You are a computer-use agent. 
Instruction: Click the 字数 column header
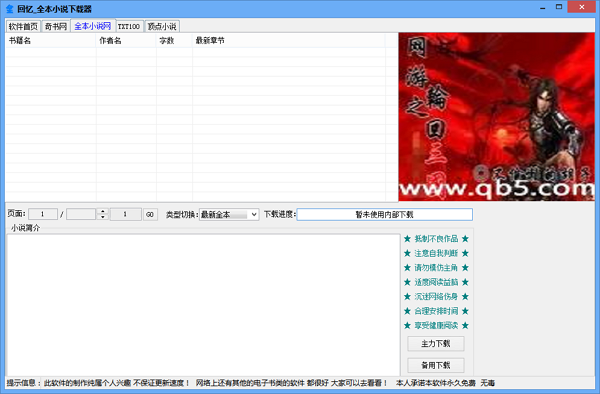tap(174, 41)
